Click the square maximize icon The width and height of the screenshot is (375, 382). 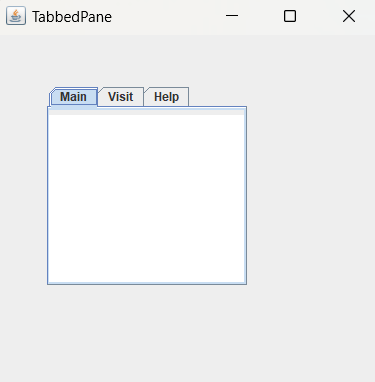click(x=290, y=16)
